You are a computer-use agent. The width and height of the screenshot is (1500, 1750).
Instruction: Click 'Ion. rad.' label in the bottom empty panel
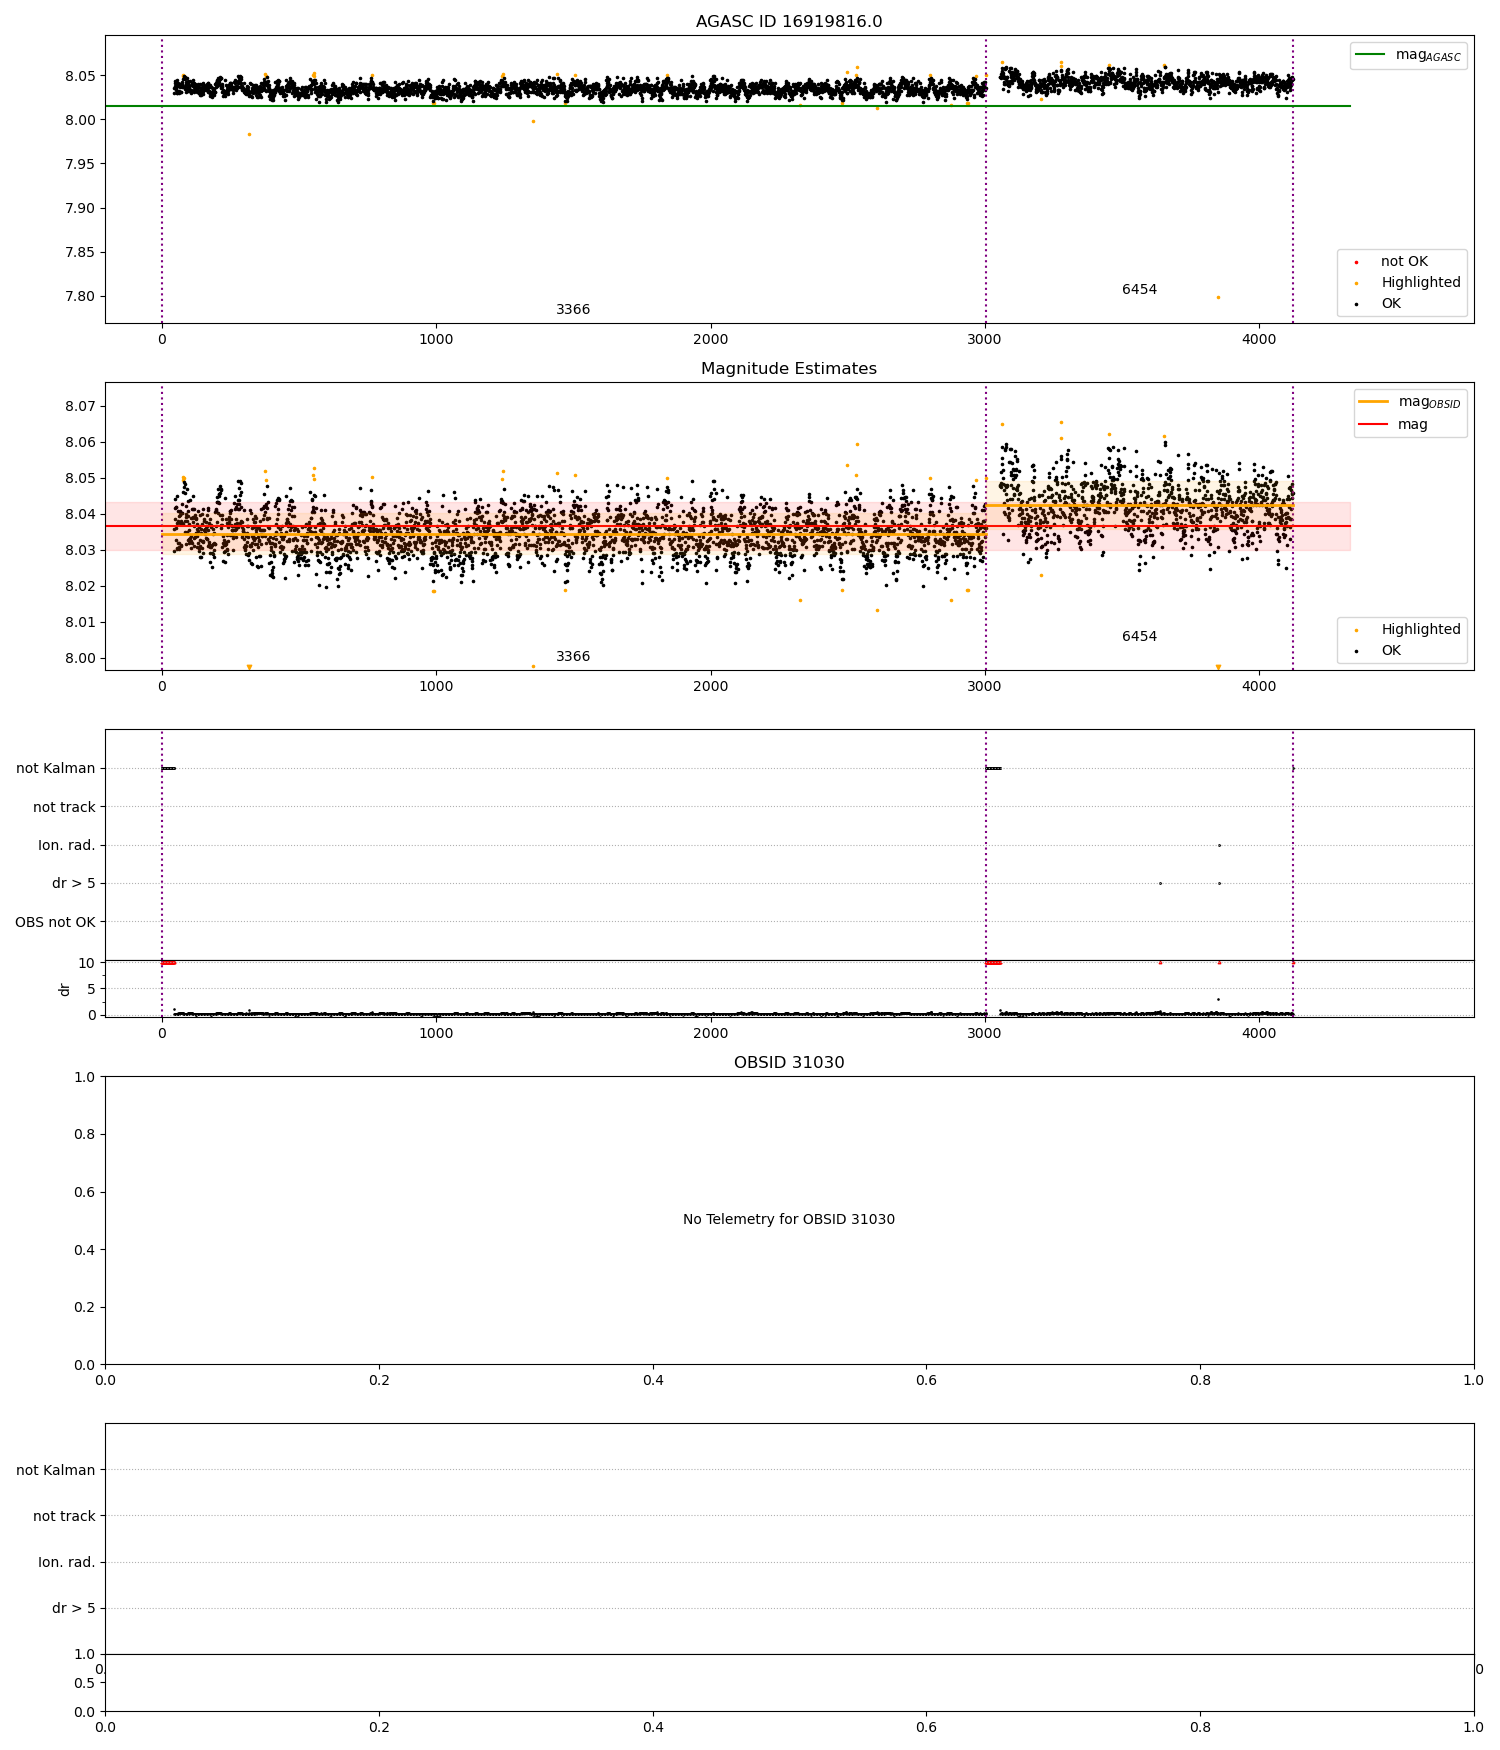click(67, 1562)
